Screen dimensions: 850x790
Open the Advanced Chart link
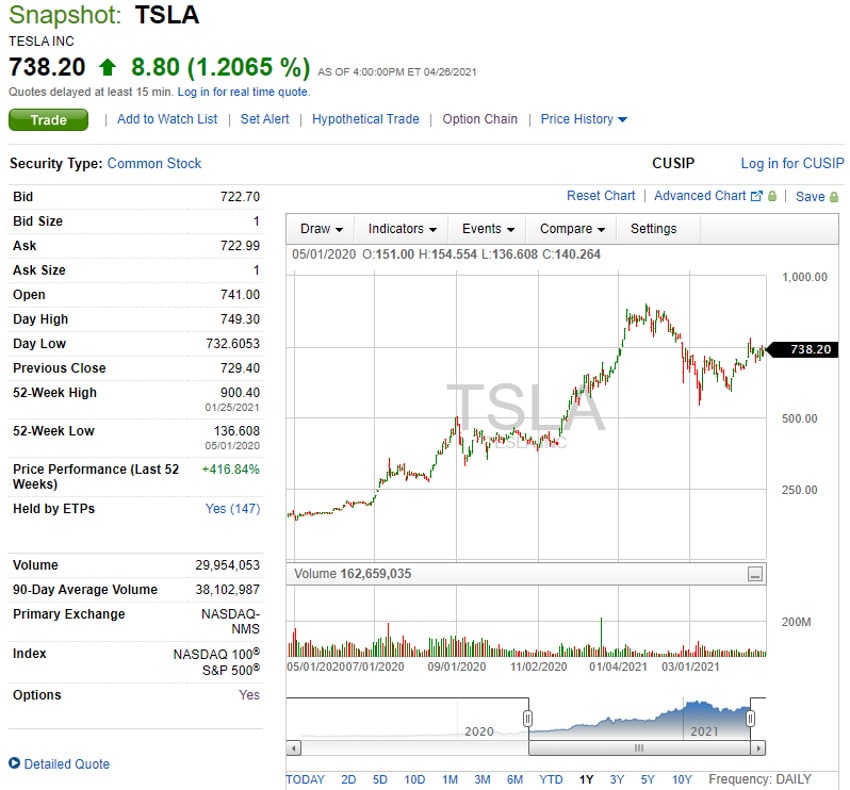[x=700, y=196]
